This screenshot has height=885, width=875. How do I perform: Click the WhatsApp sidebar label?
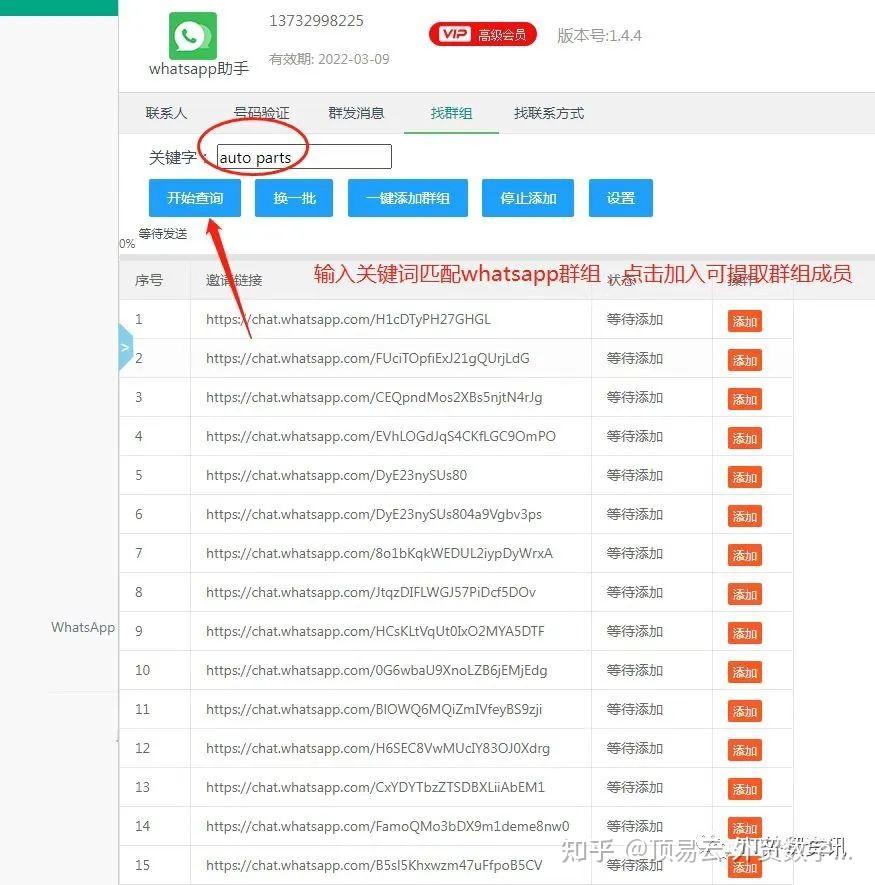(83, 627)
